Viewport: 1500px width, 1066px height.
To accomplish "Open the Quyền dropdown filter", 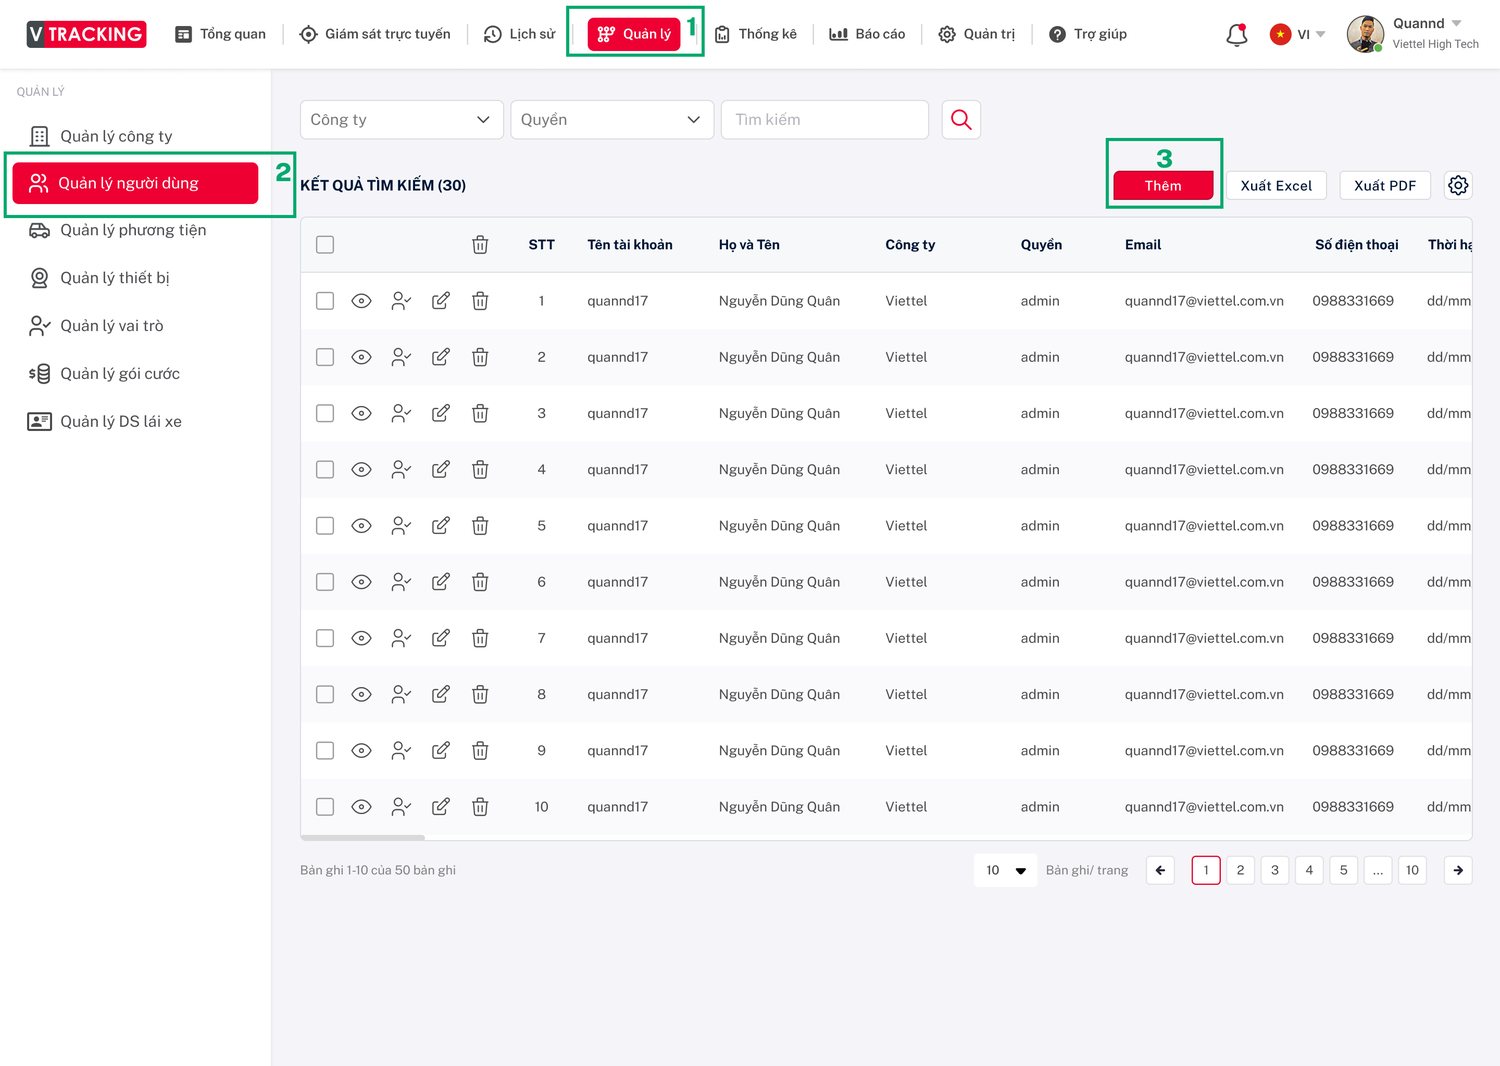I will coord(612,120).
